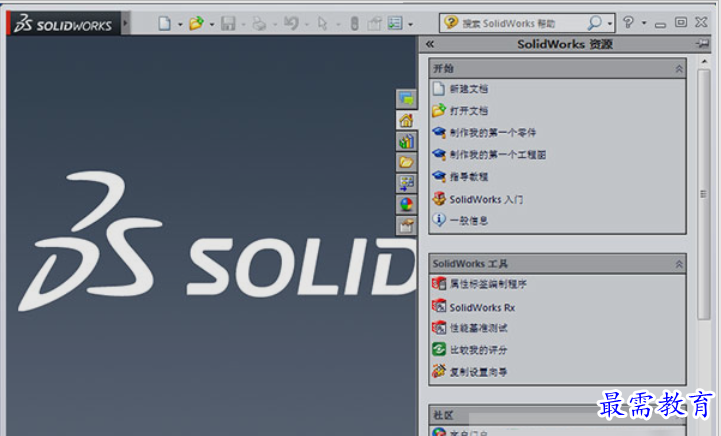This screenshot has height=436, width=721.
Task: Launch 属性标签编制程序 tool
Action: (x=488, y=284)
